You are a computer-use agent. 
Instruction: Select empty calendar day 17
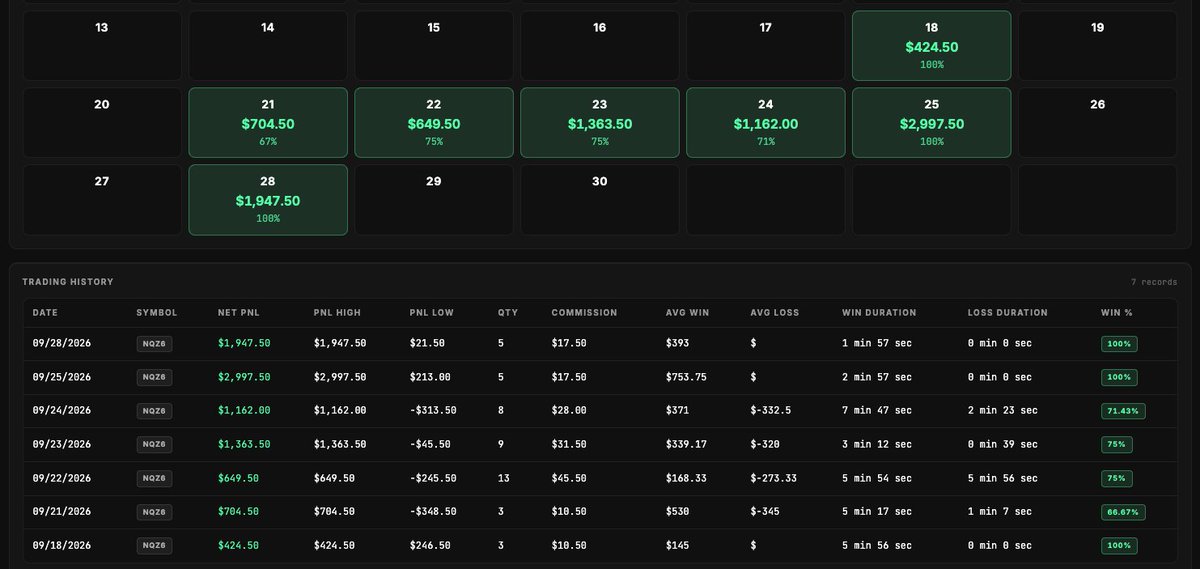(x=766, y=45)
